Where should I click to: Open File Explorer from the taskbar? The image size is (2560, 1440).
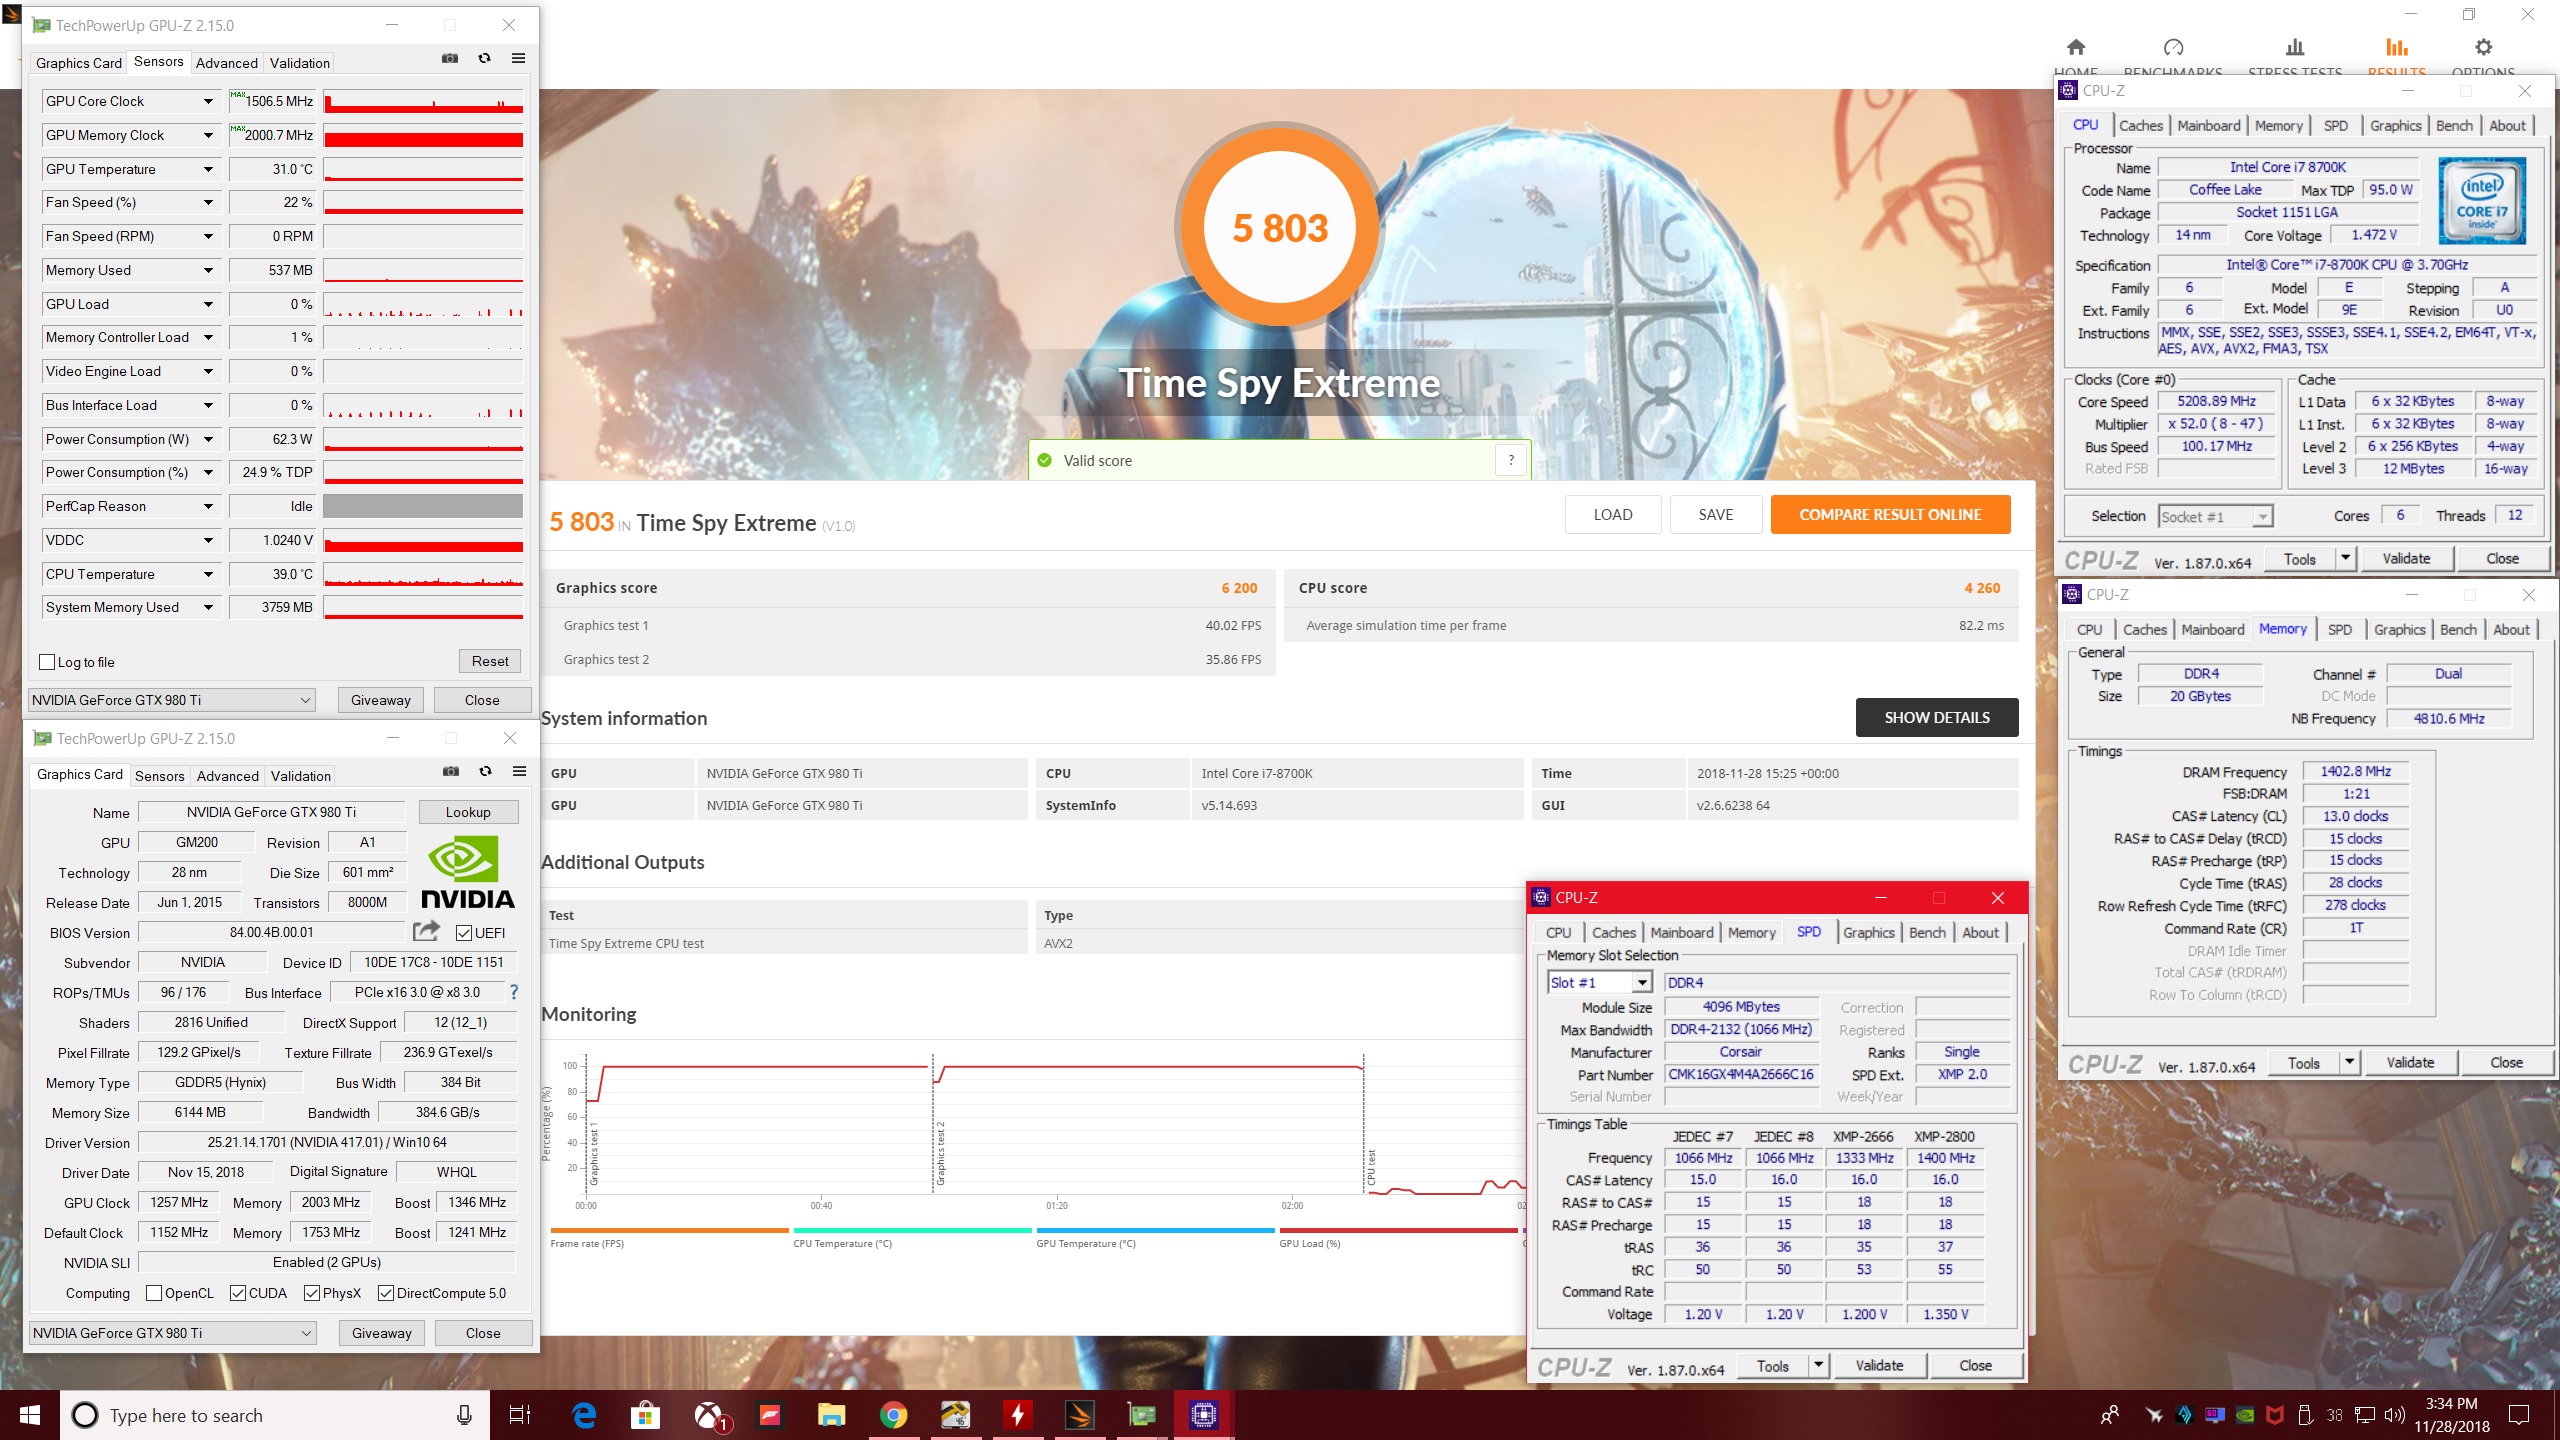831,1415
